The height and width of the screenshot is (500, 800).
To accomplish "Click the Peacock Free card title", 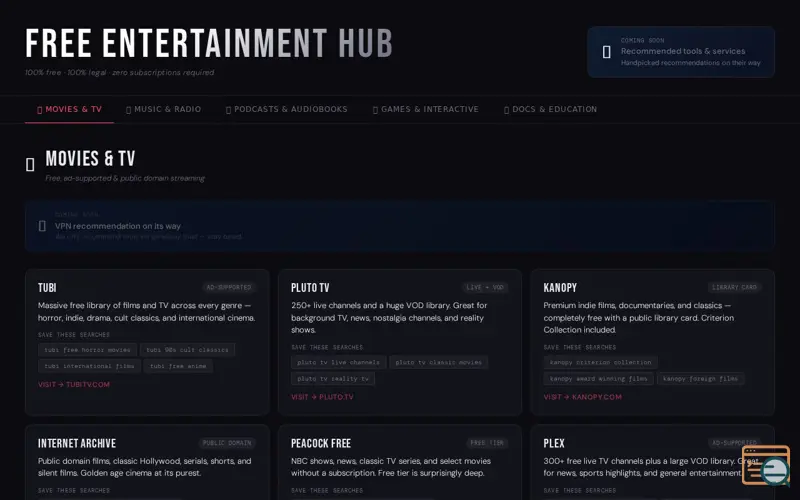I will click(321, 443).
